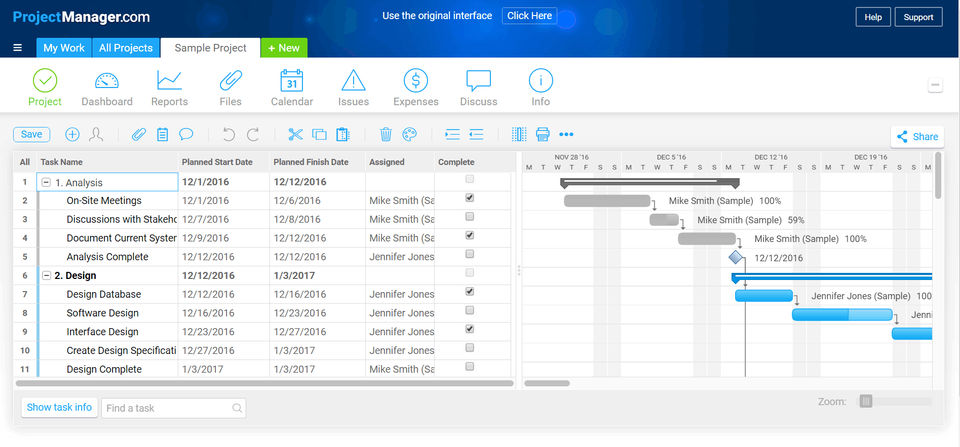The height and width of the screenshot is (447, 960).
Task: Click the On-Site Meetings Gantt bar
Action: click(607, 201)
